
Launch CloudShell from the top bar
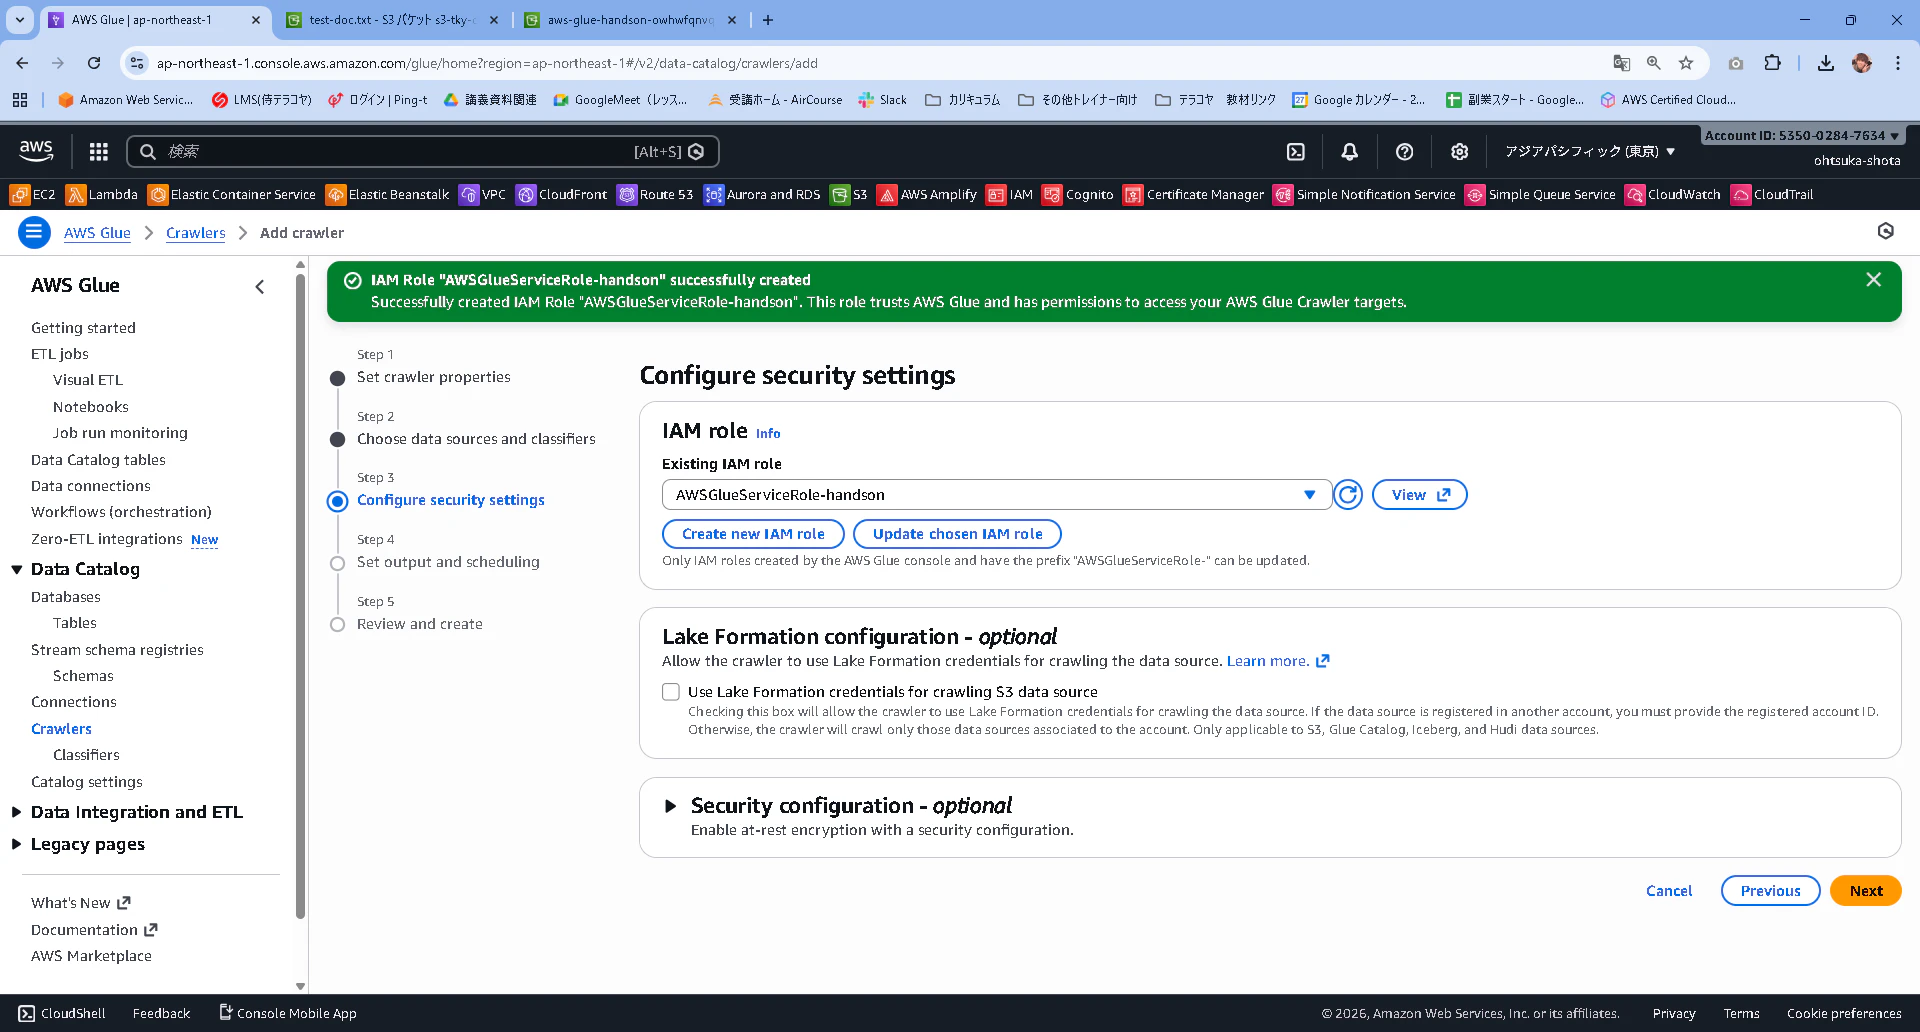pos(1296,152)
